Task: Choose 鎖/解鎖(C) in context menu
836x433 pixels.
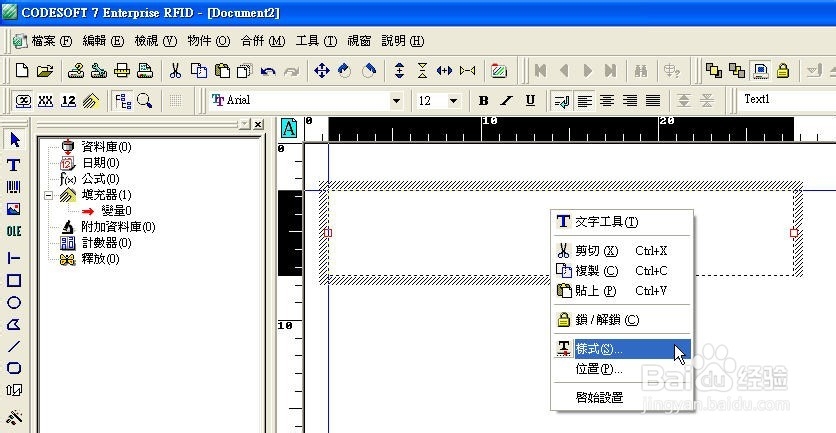Action: click(x=623, y=320)
